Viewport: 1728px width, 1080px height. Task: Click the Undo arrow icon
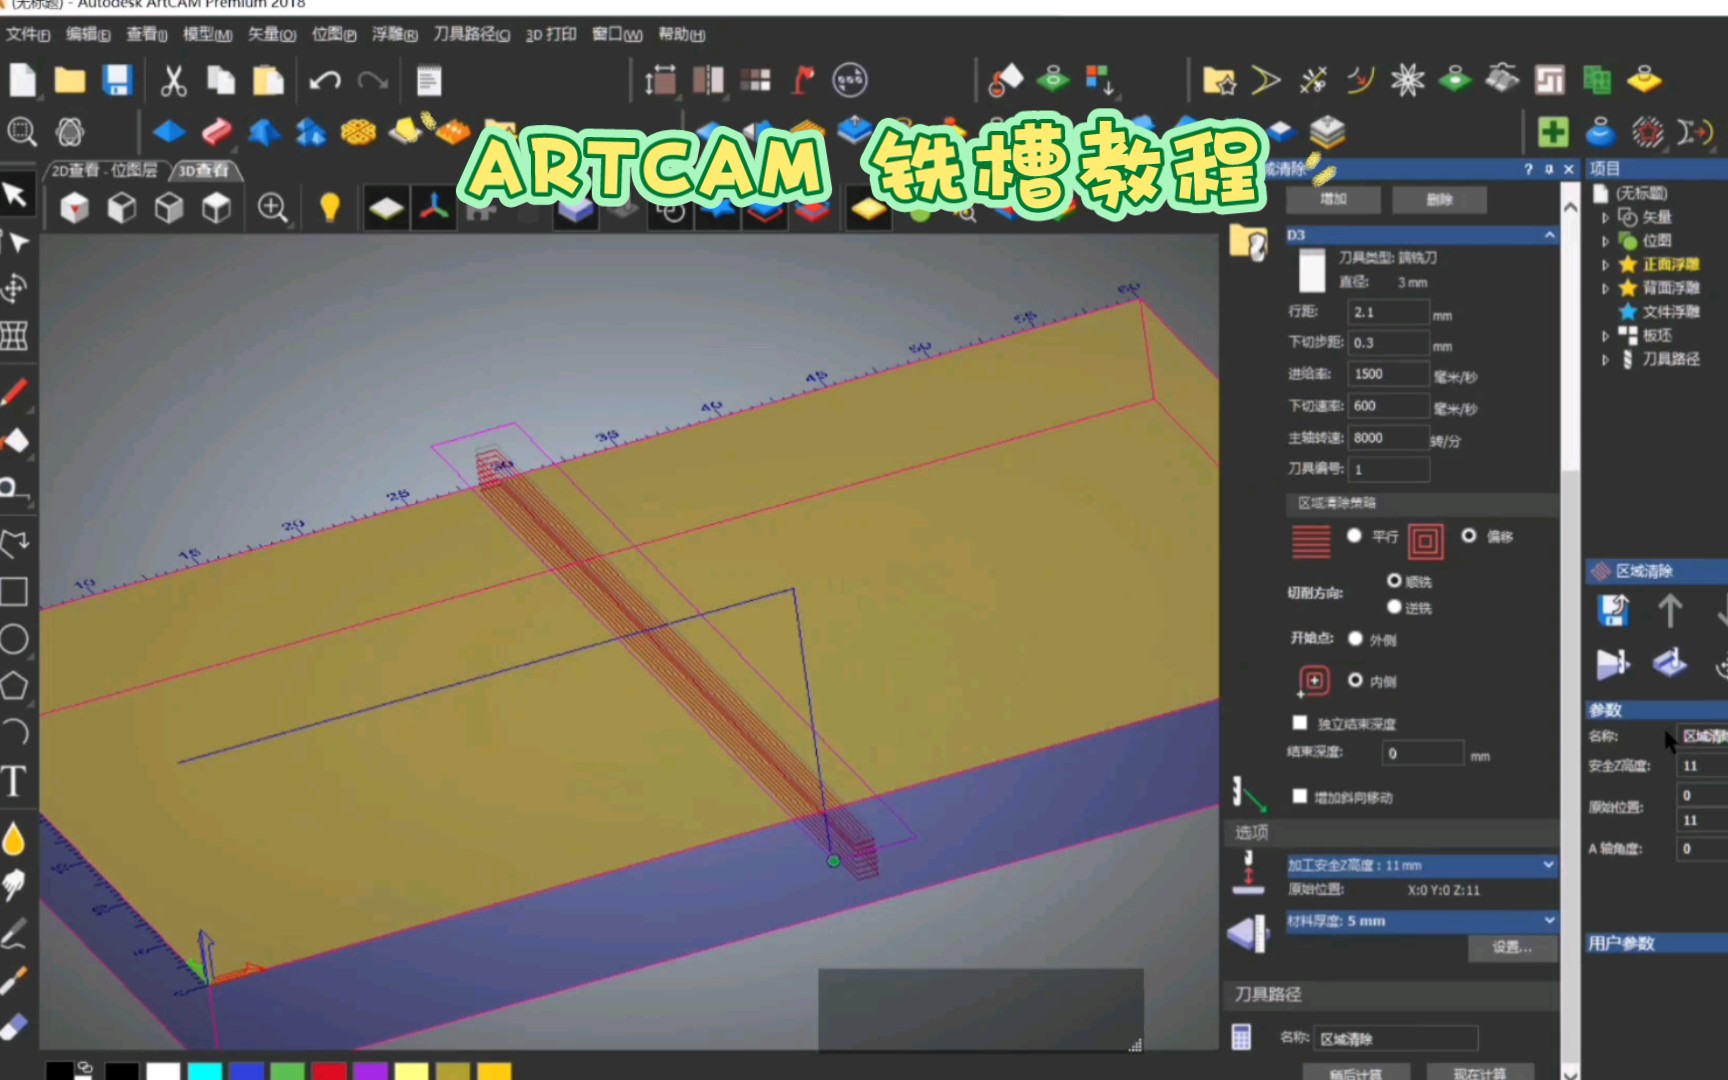point(325,80)
